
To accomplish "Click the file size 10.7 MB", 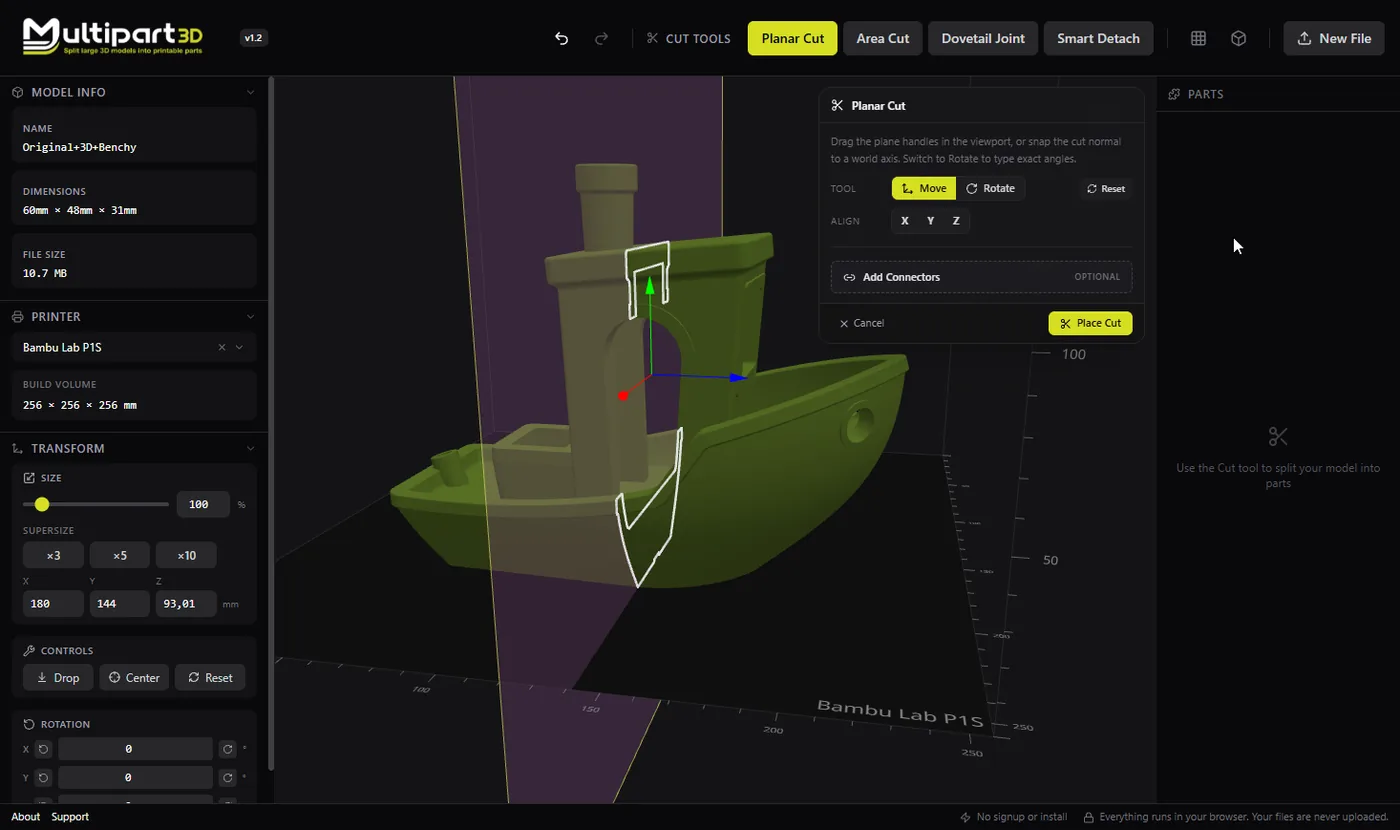I will tap(45, 273).
